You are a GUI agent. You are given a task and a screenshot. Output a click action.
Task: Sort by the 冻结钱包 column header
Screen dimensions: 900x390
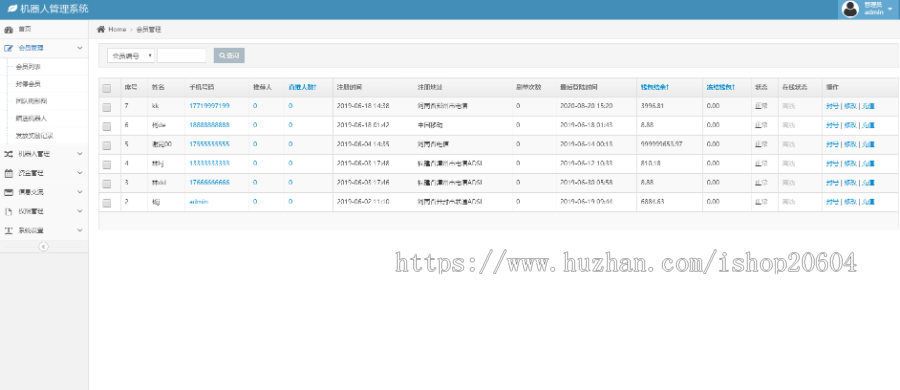click(721, 87)
